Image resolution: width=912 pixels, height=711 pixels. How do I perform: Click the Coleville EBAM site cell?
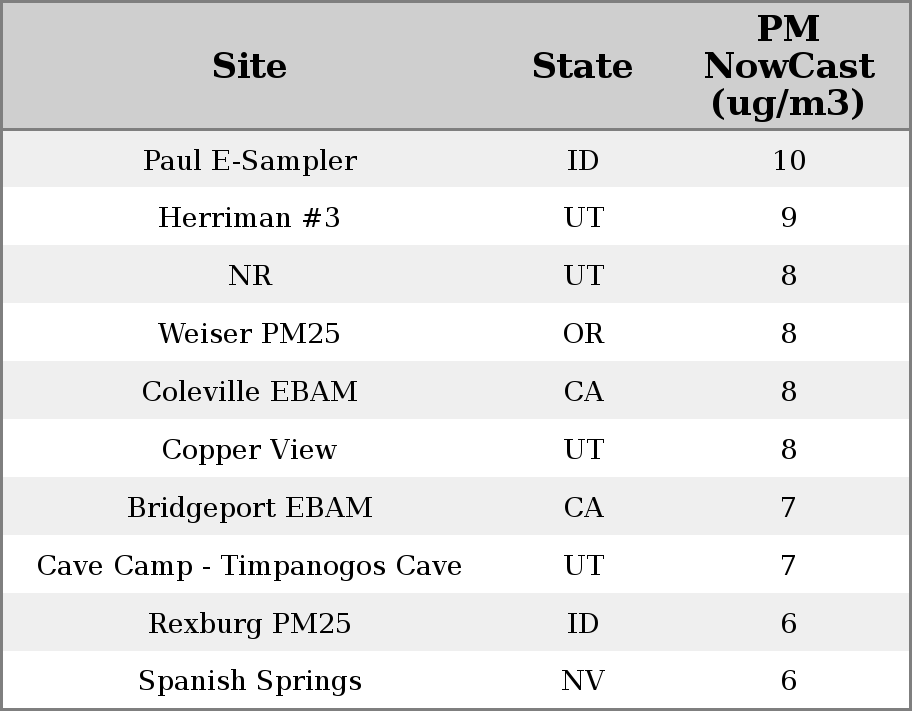point(249,391)
